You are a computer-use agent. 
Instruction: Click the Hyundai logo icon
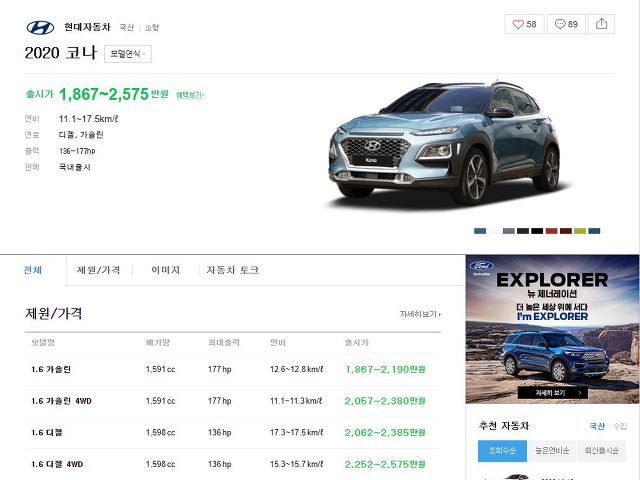tap(40, 28)
